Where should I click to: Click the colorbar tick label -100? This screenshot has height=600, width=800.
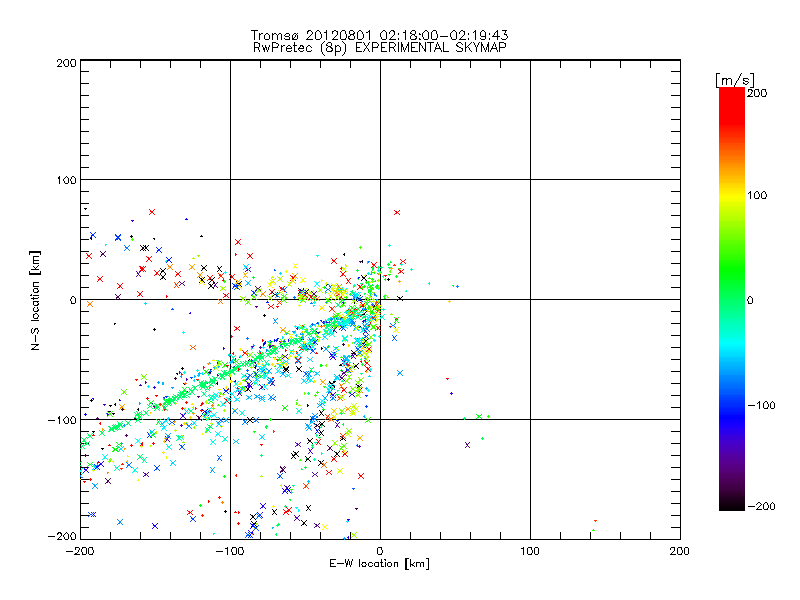pyautogui.click(x=762, y=406)
